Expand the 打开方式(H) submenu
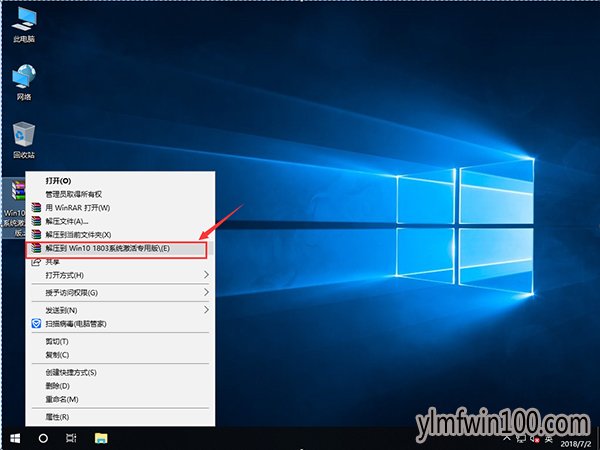 coord(120,275)
